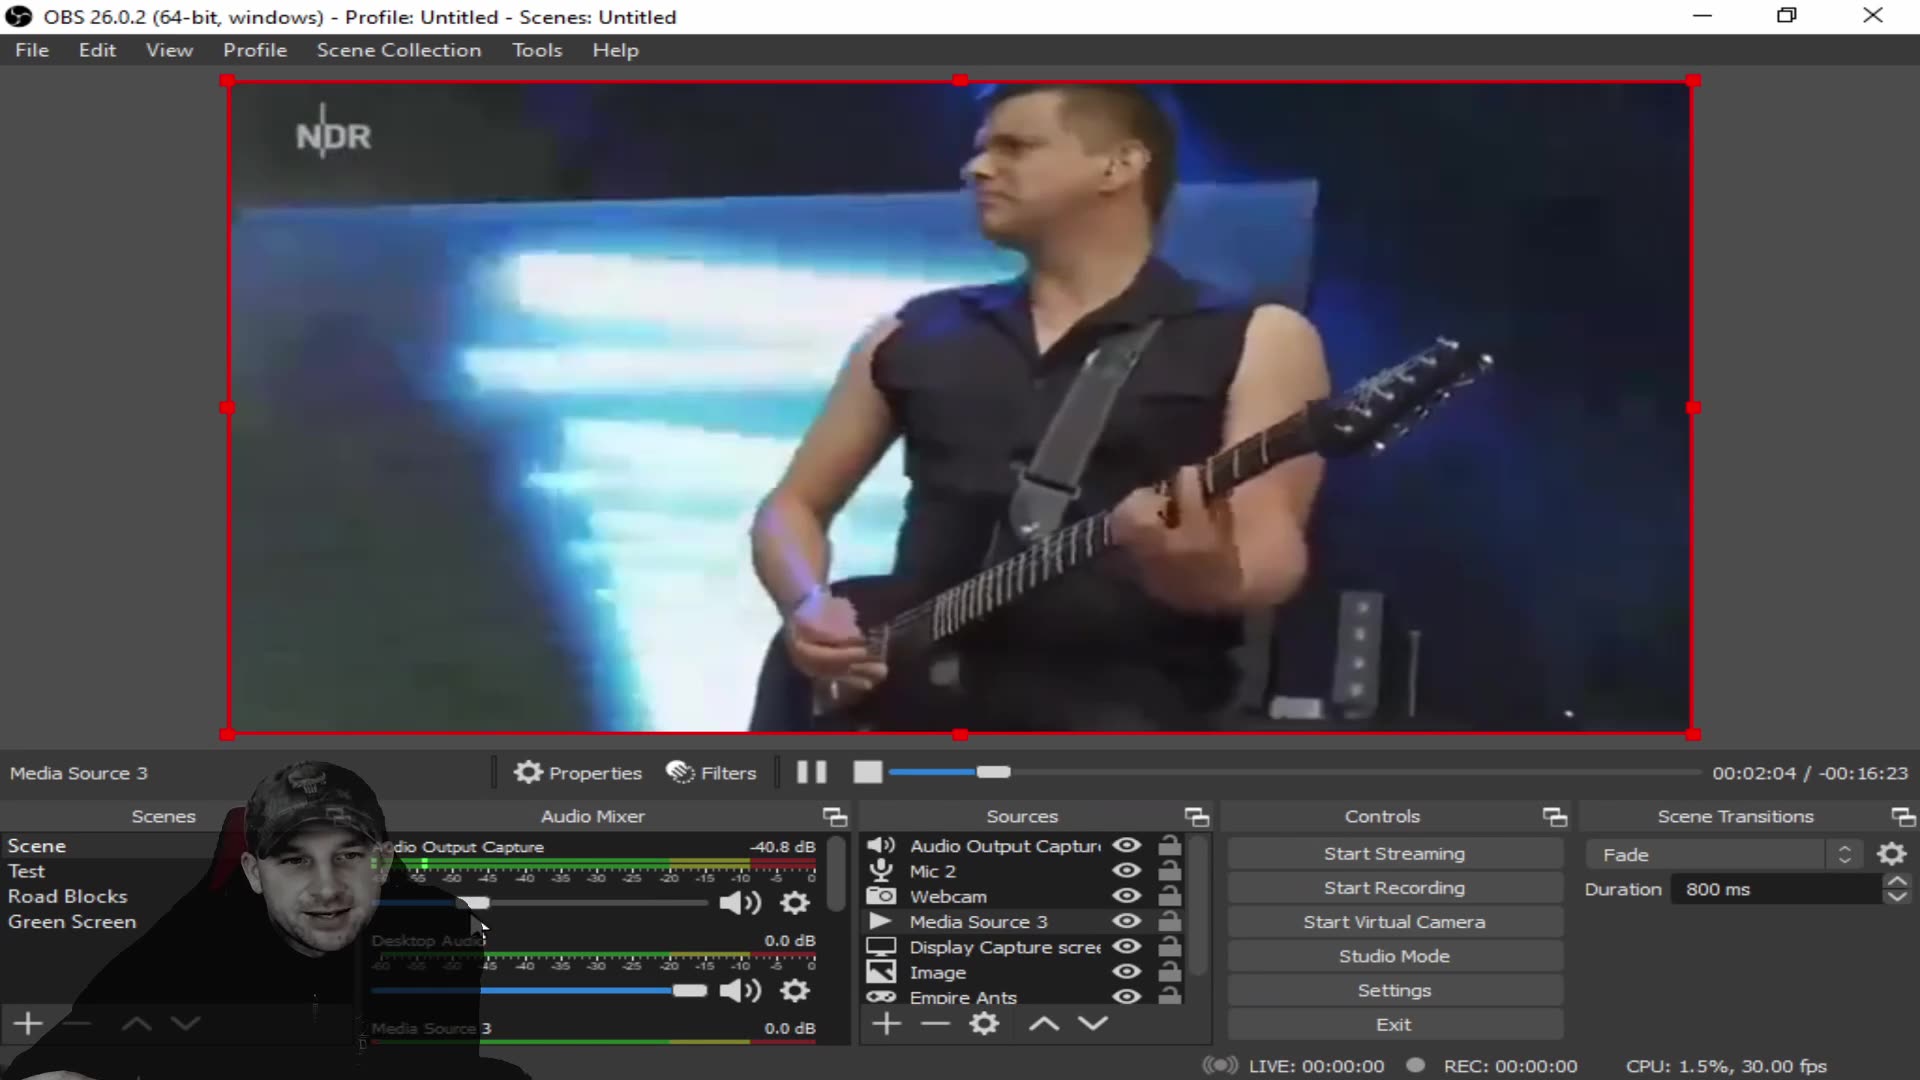This screenshot has width=1920, height=1080.
Task: Open the Scene Collection menu
Action: [398, 49]
